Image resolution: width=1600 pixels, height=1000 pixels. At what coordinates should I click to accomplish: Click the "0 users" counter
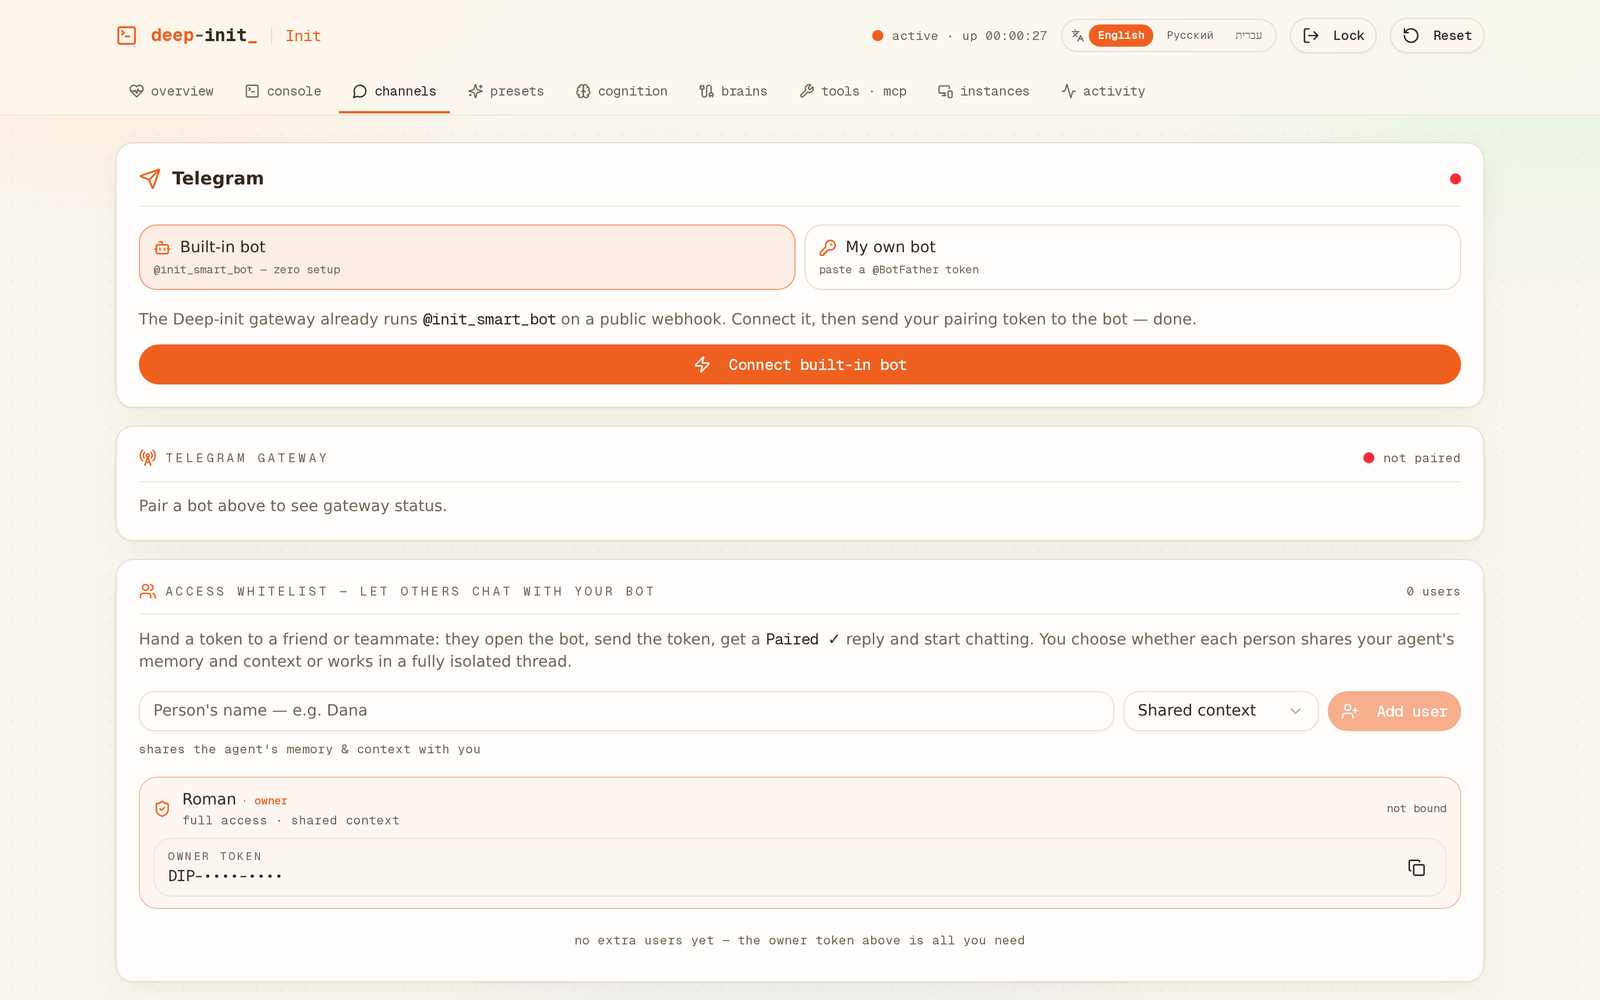click(1433, 592)
